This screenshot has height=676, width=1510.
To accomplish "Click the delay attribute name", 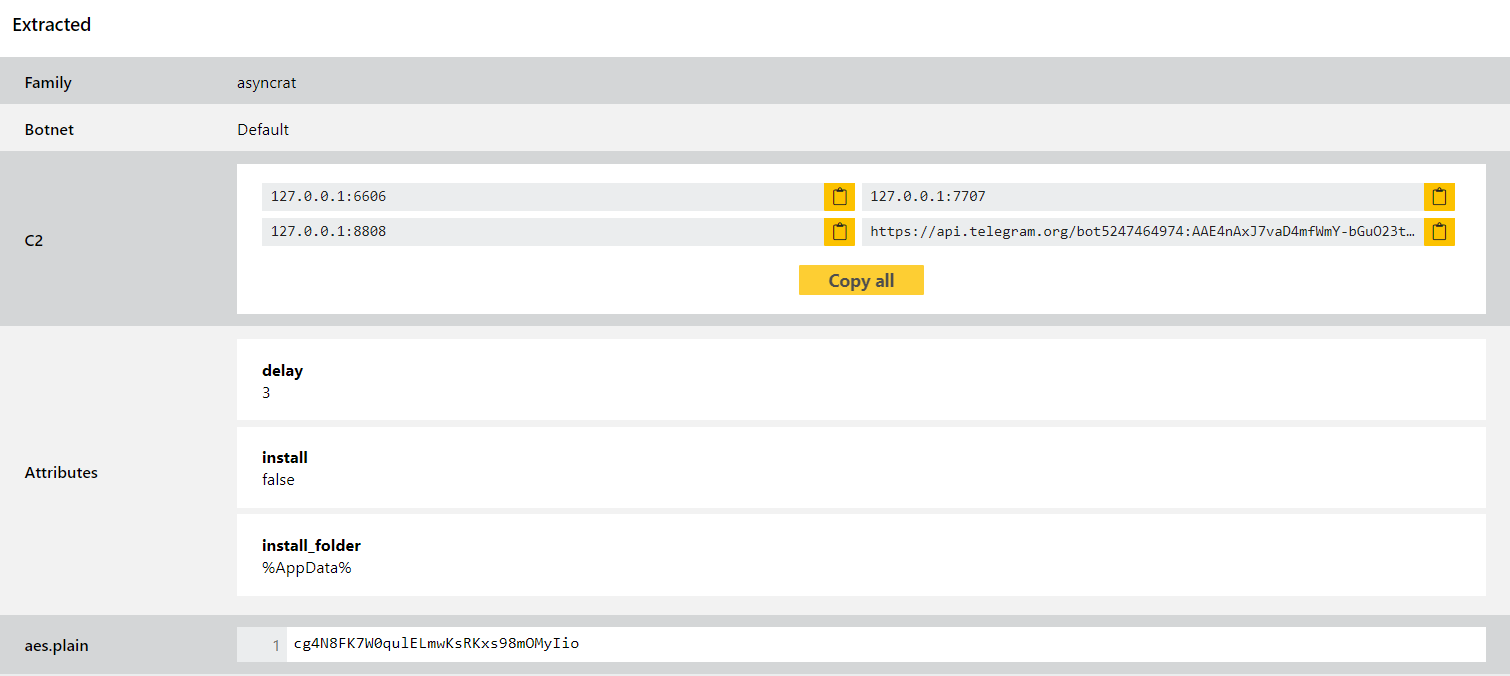I will (x=282, y=370).
